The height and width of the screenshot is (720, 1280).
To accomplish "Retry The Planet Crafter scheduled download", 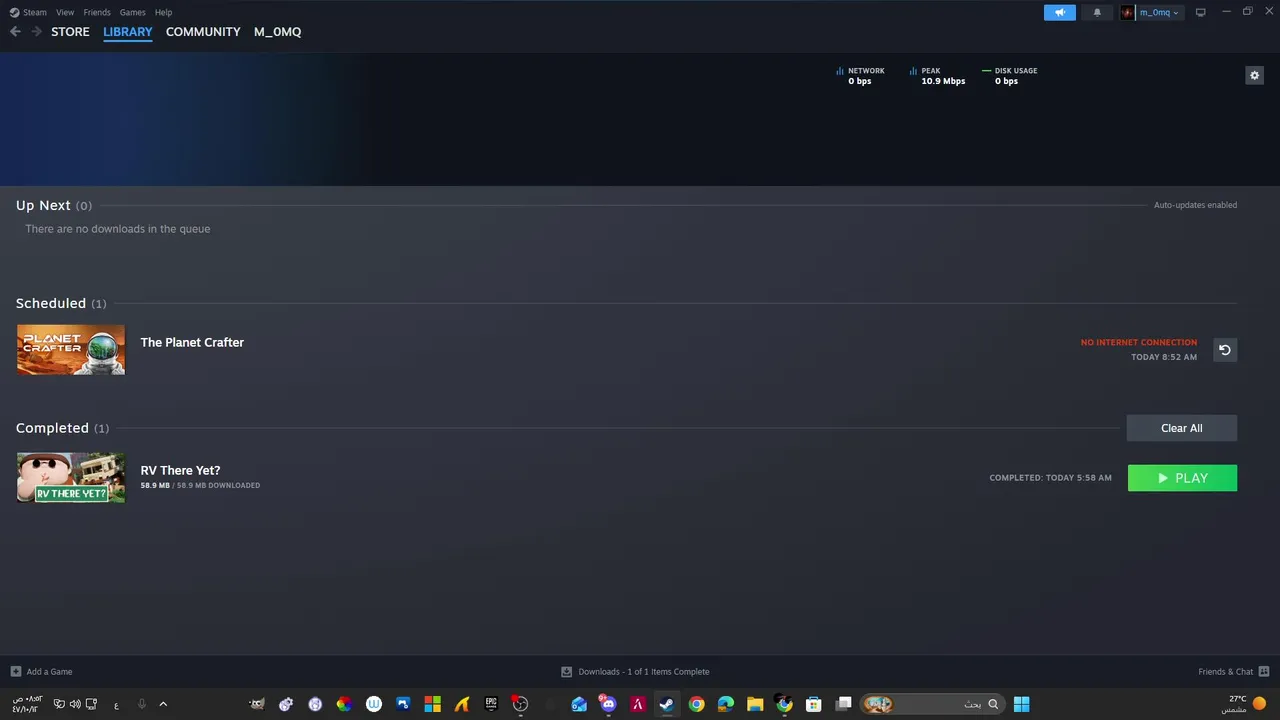I will [x=1225, y=350].
